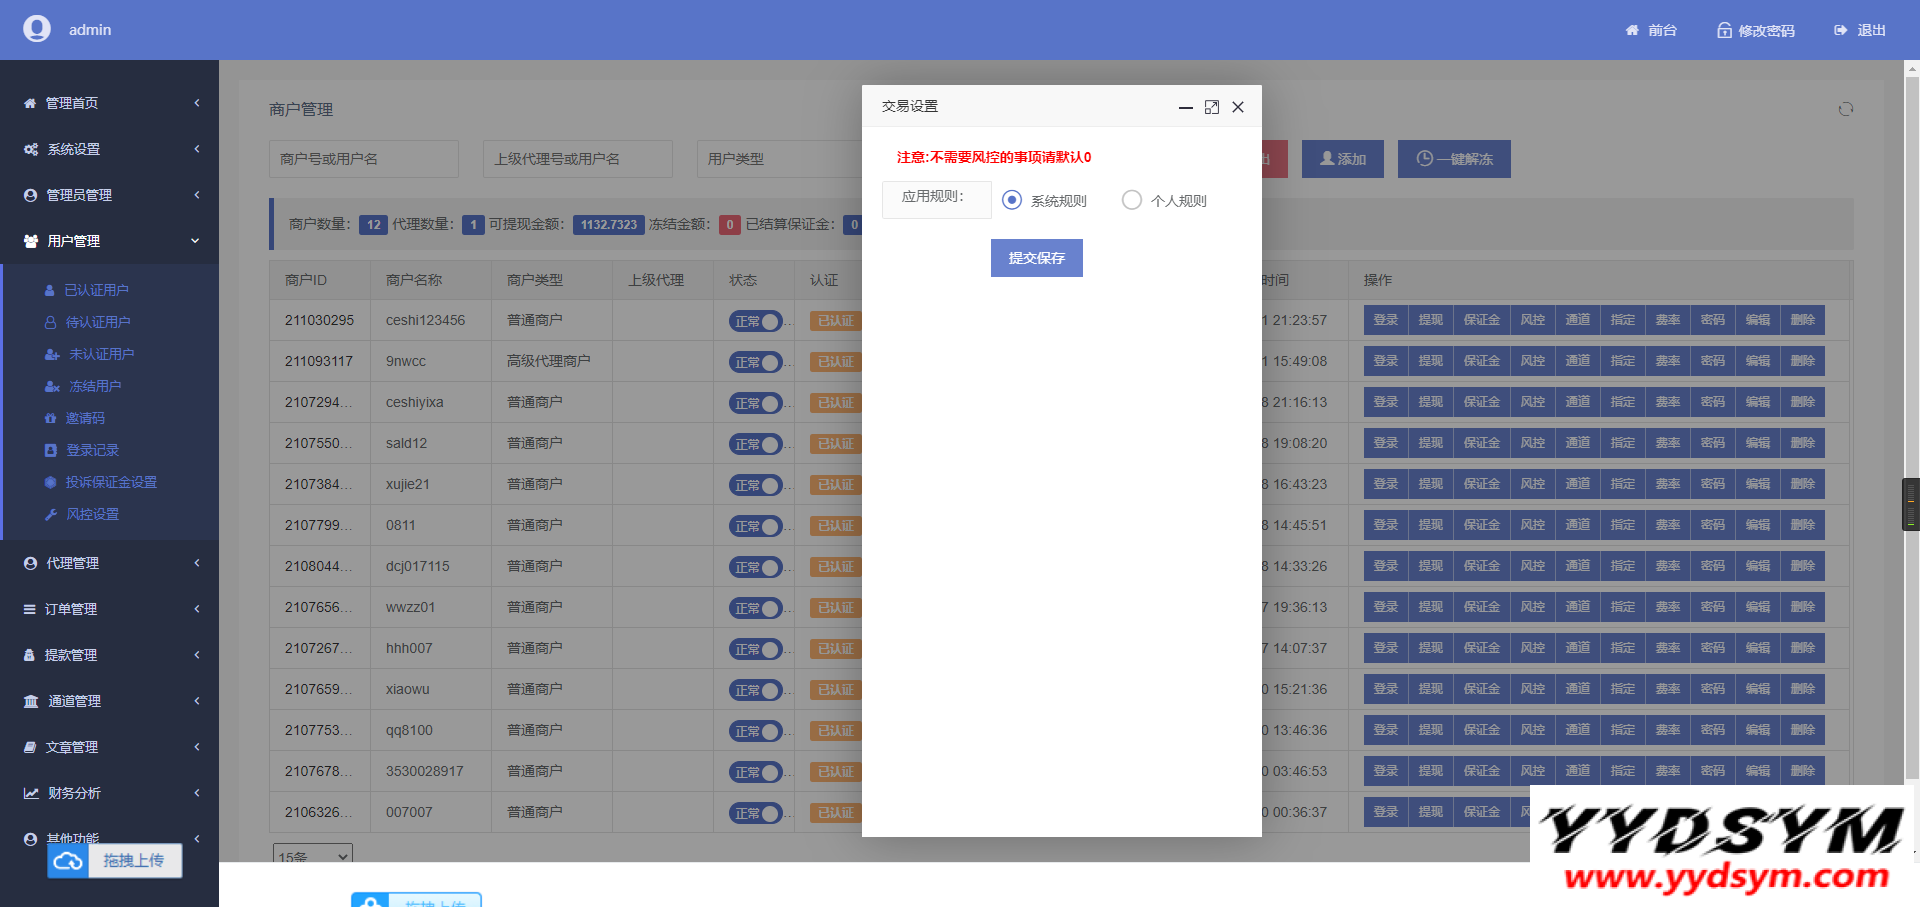Image resolution: width=1920 pixels, height=907 pixels.
Task: Click the 添加 button
Action: point(1342,159)
